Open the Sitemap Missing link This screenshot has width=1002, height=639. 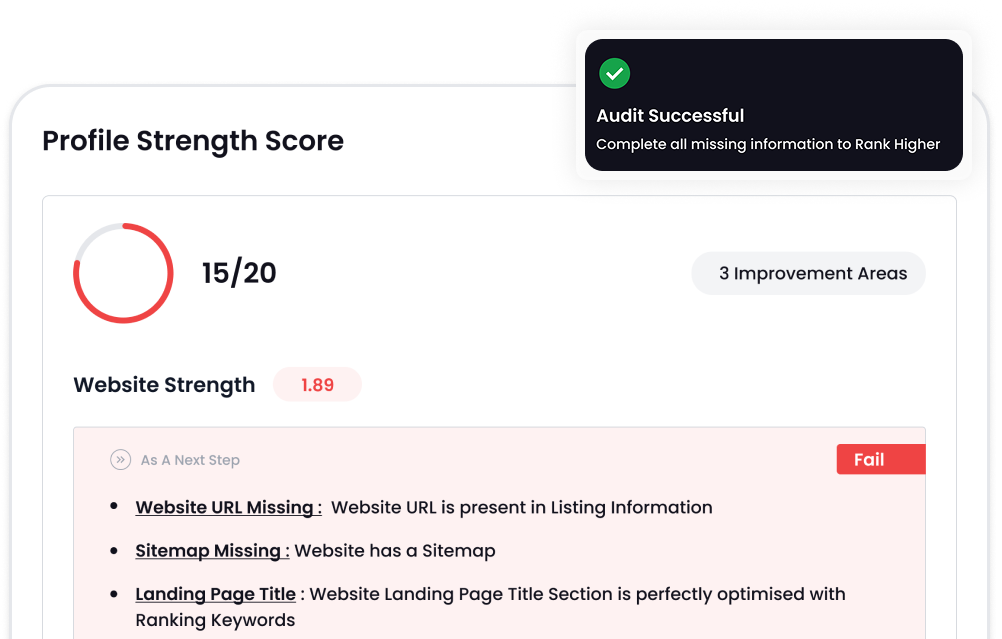pyautogui.click(x=212, y=551)
